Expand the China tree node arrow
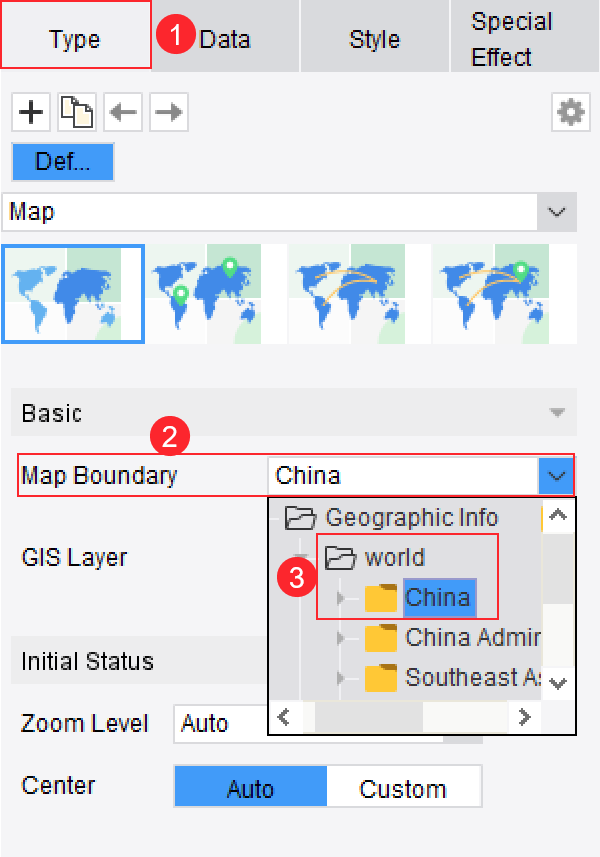Screen dimensions: 600x857 [x=341, y=598]
